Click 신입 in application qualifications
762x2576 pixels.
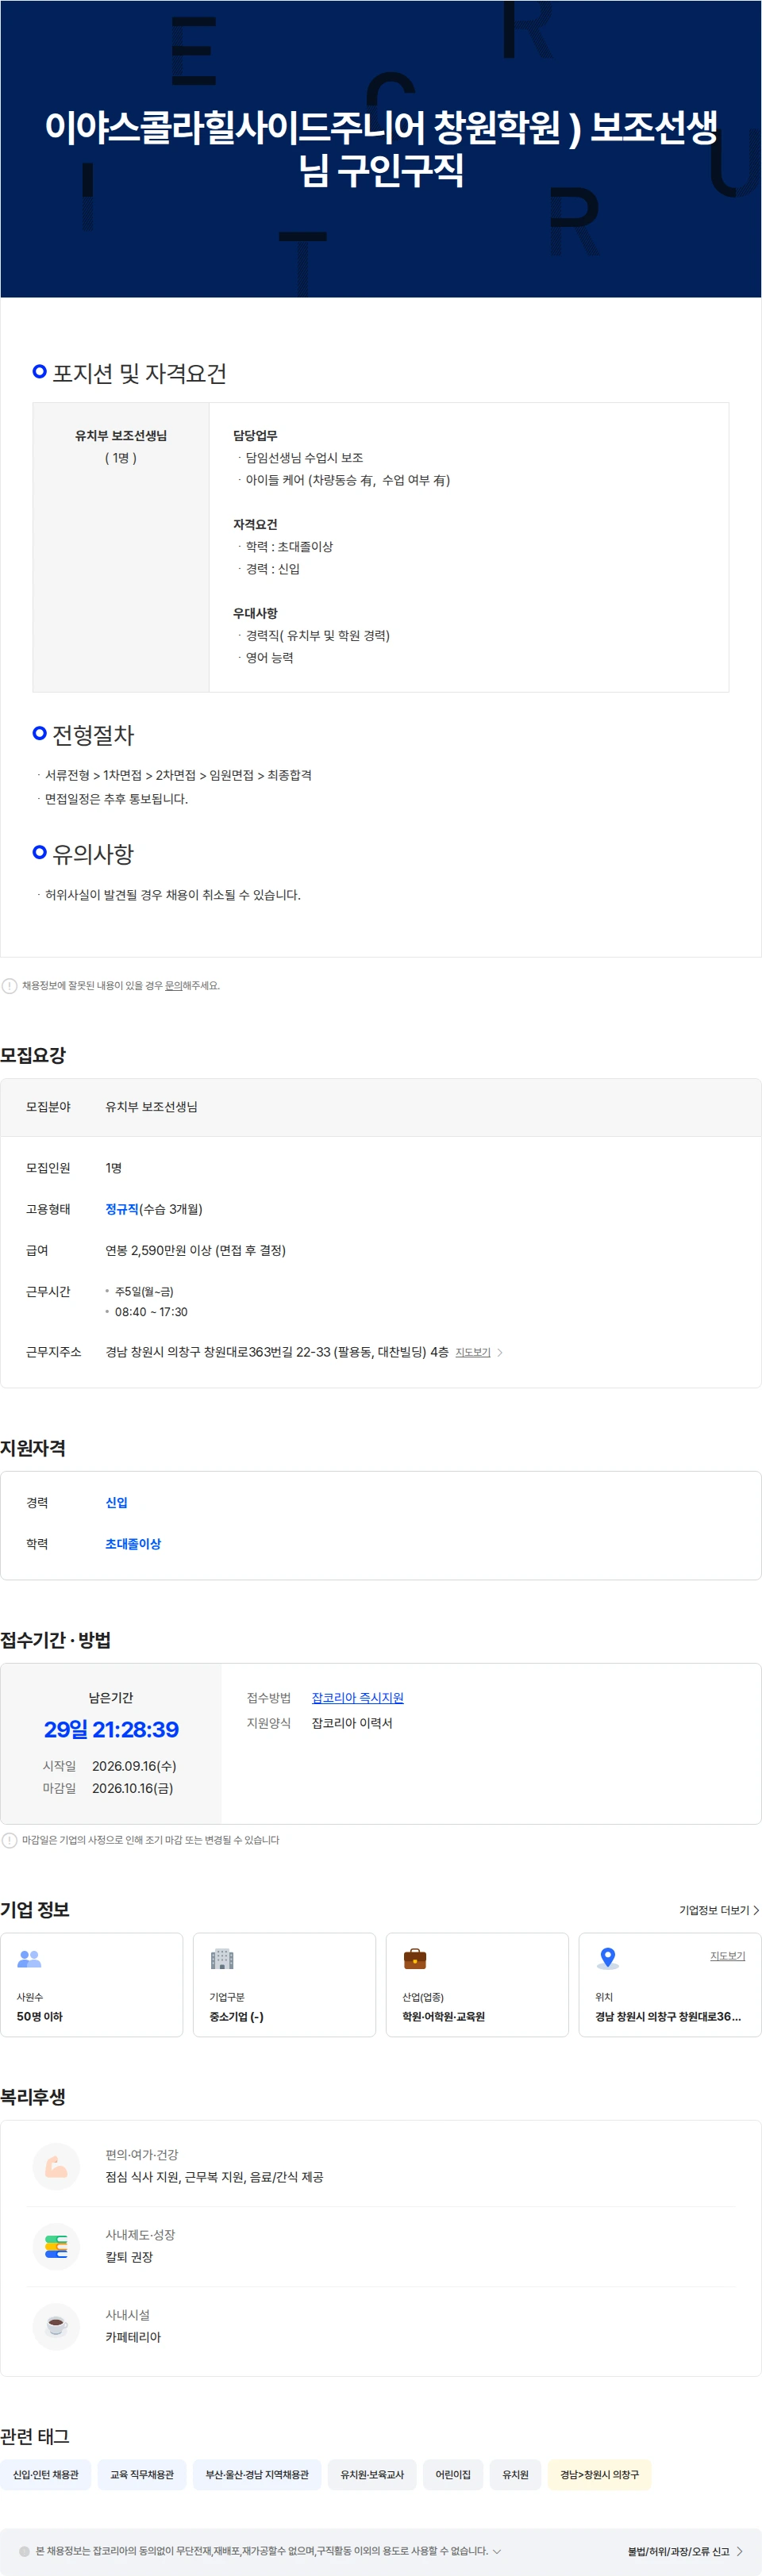[x=116, y=1502]
